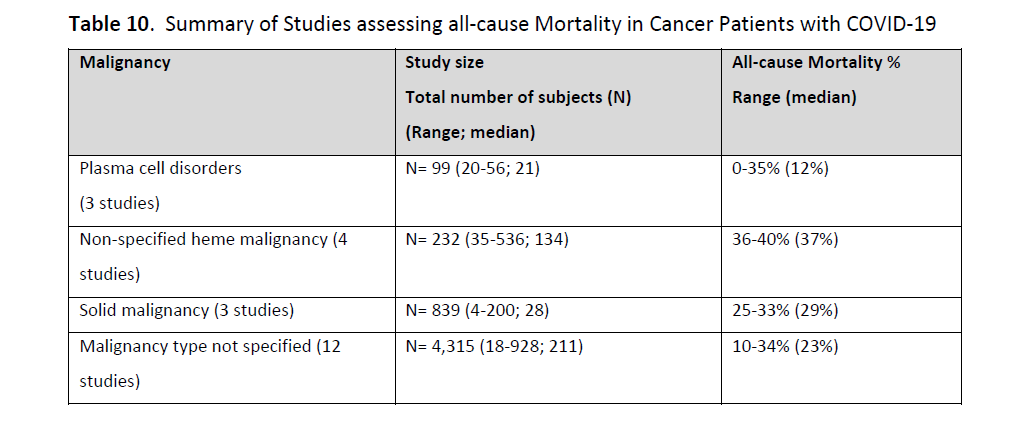Select the 'N= 99 (20-56; 21)' cell

coord(472,168)
